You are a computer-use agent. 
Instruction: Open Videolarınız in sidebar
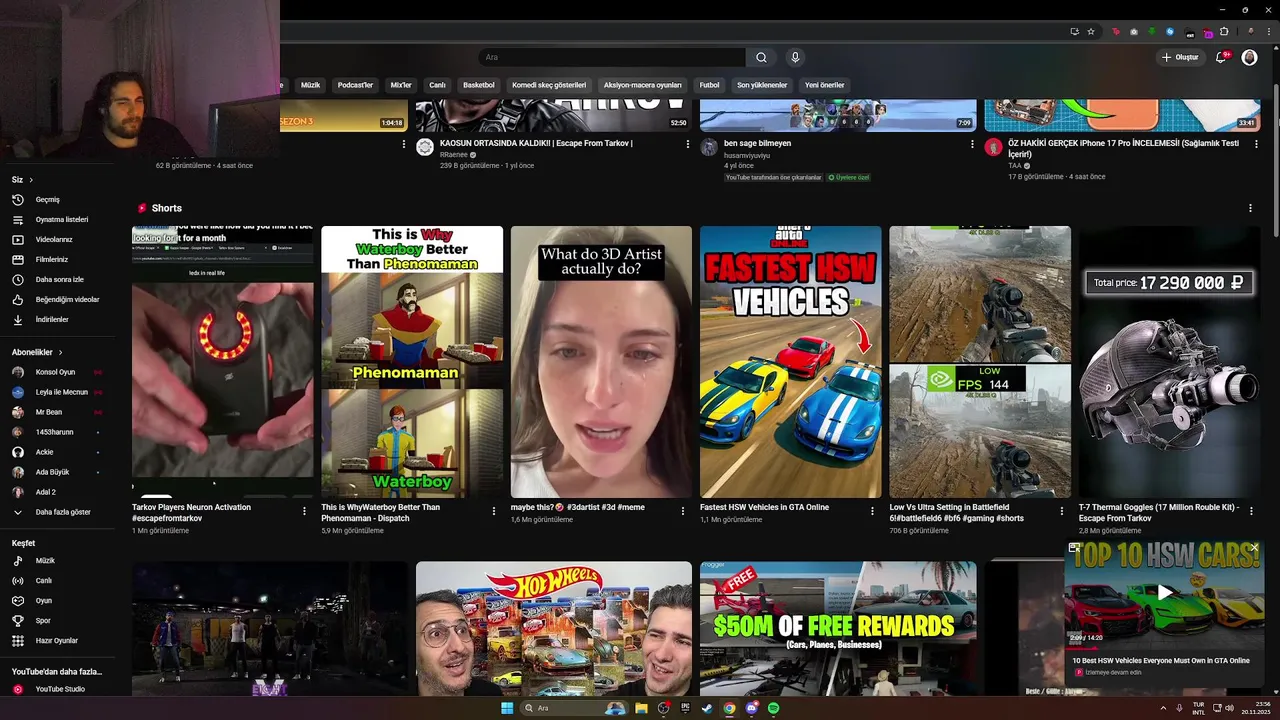[60, 239]
